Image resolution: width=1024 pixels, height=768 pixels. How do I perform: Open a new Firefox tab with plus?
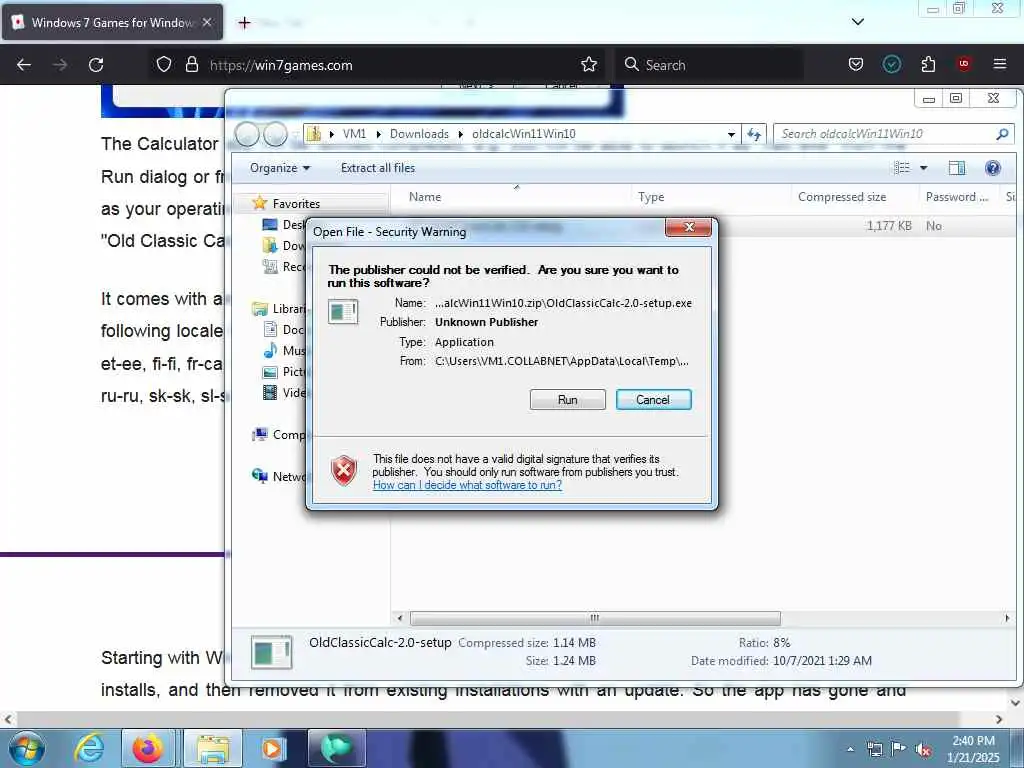(244, 23)
